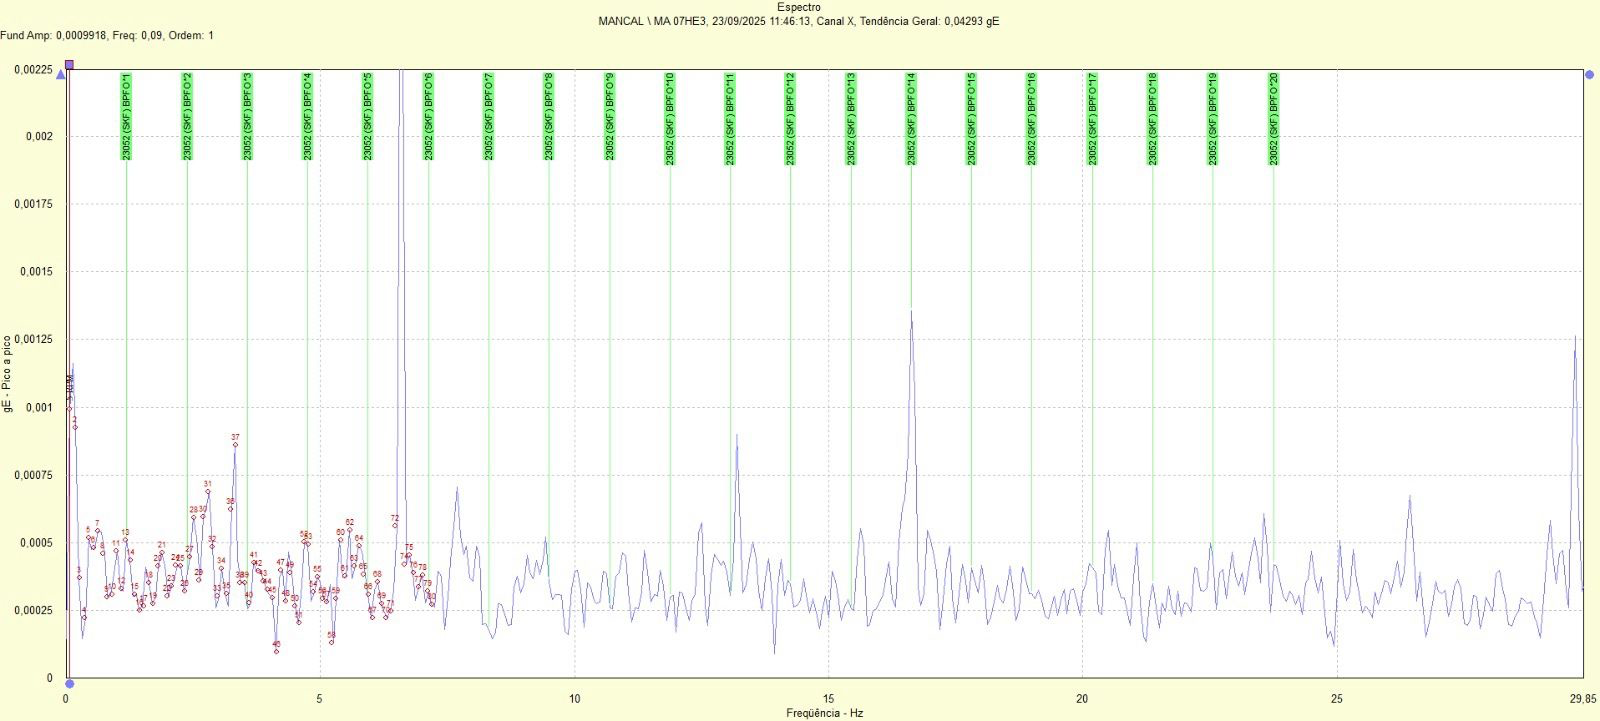Click the red peak marker numbered 2
1600x721 pixels.
pos(75,427)
